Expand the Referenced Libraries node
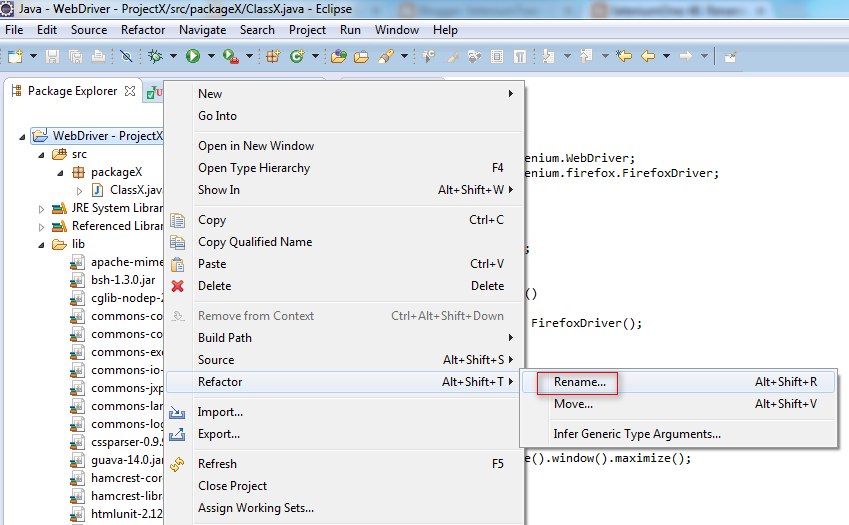Viewport: 849px width, 525px height. pos(41,227)
